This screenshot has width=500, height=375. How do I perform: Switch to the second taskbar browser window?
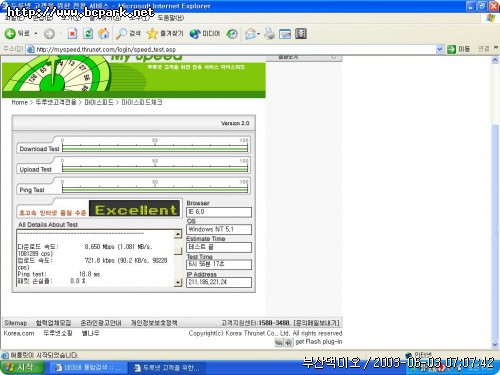click(167, 368)
